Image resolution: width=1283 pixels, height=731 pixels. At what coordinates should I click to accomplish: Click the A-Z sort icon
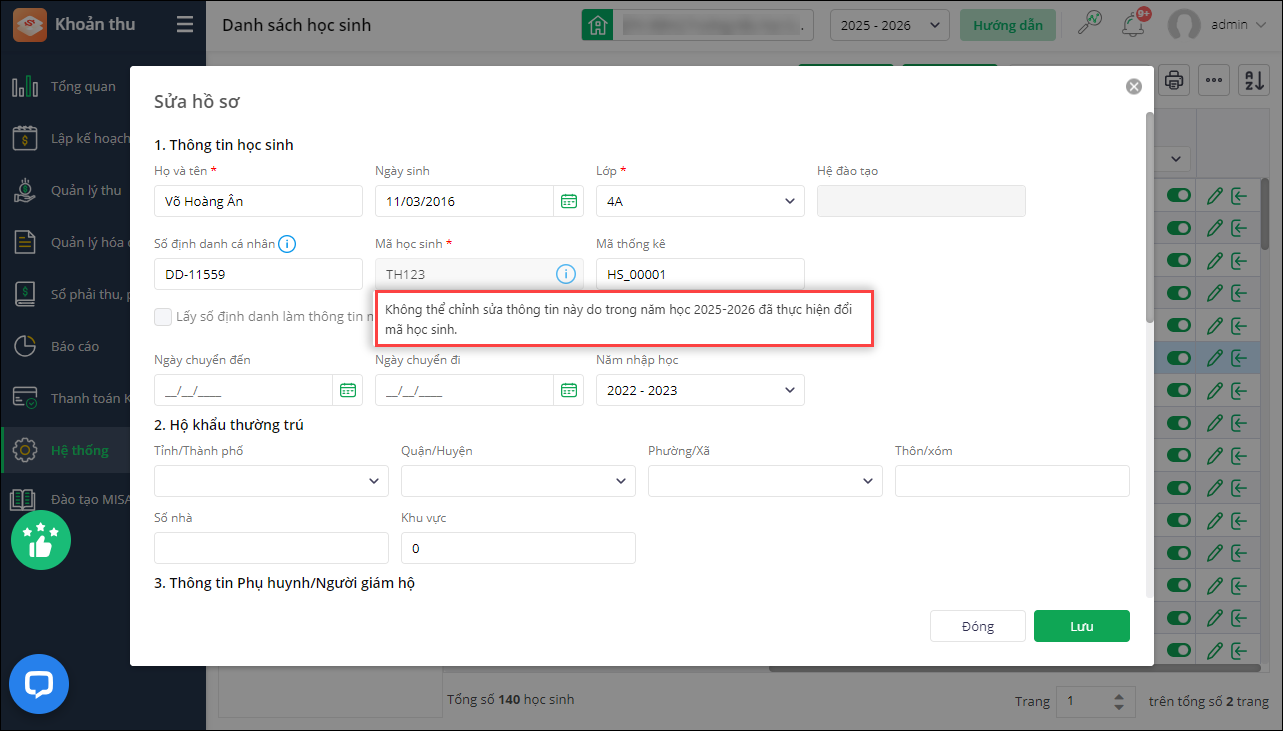(1254, 80)
